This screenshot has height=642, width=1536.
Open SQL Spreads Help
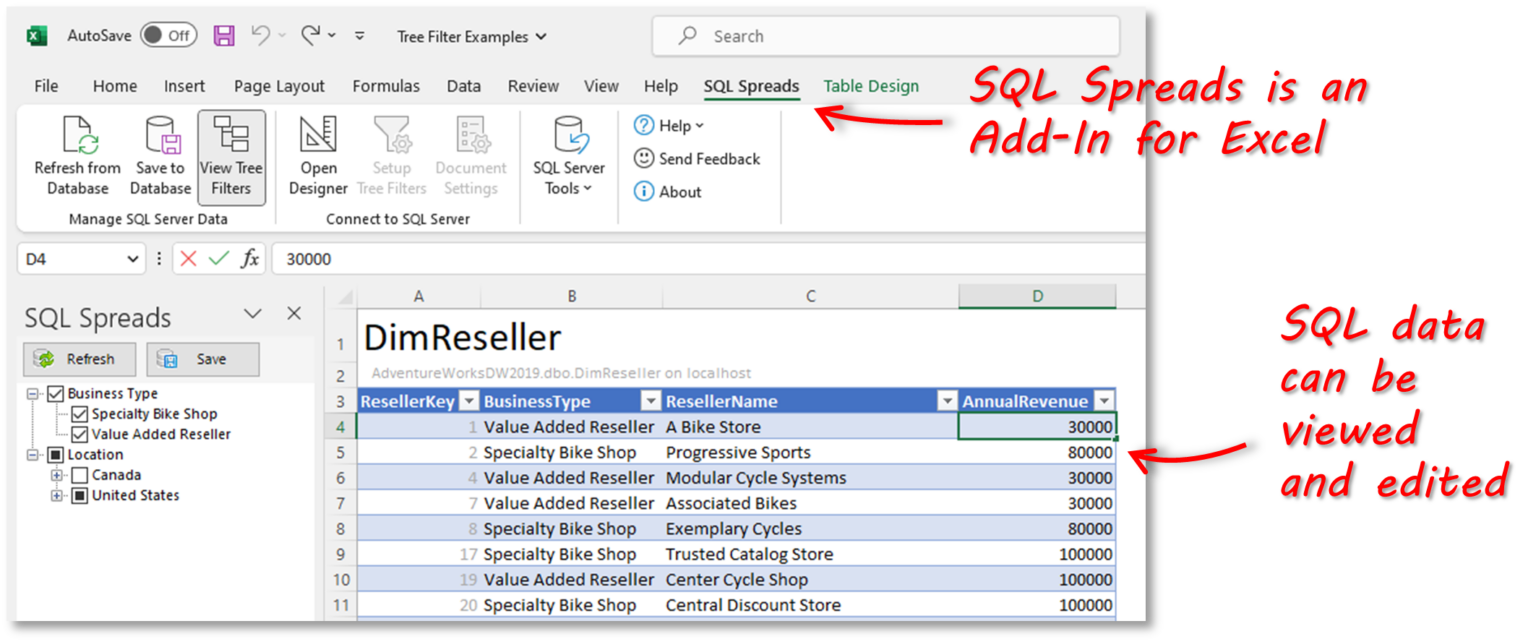668,125
